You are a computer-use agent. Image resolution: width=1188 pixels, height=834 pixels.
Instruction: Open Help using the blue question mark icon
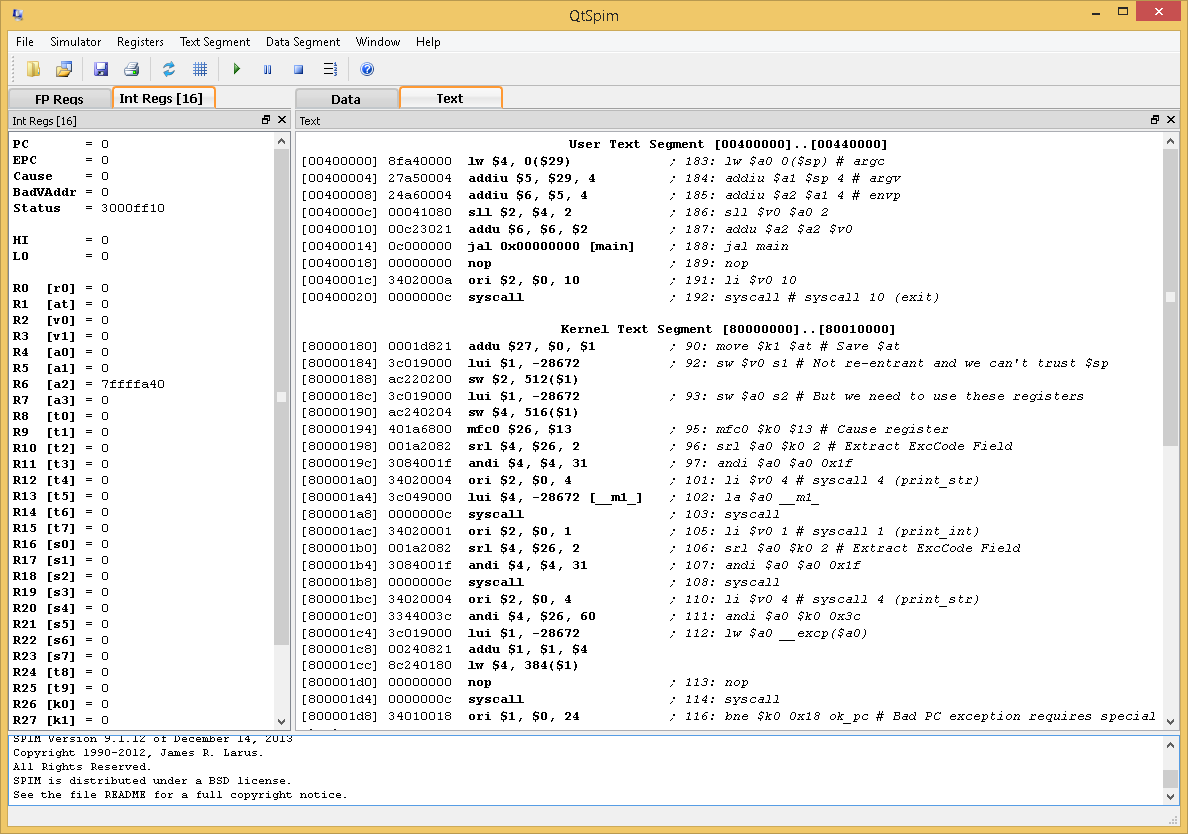click(367, 69)
